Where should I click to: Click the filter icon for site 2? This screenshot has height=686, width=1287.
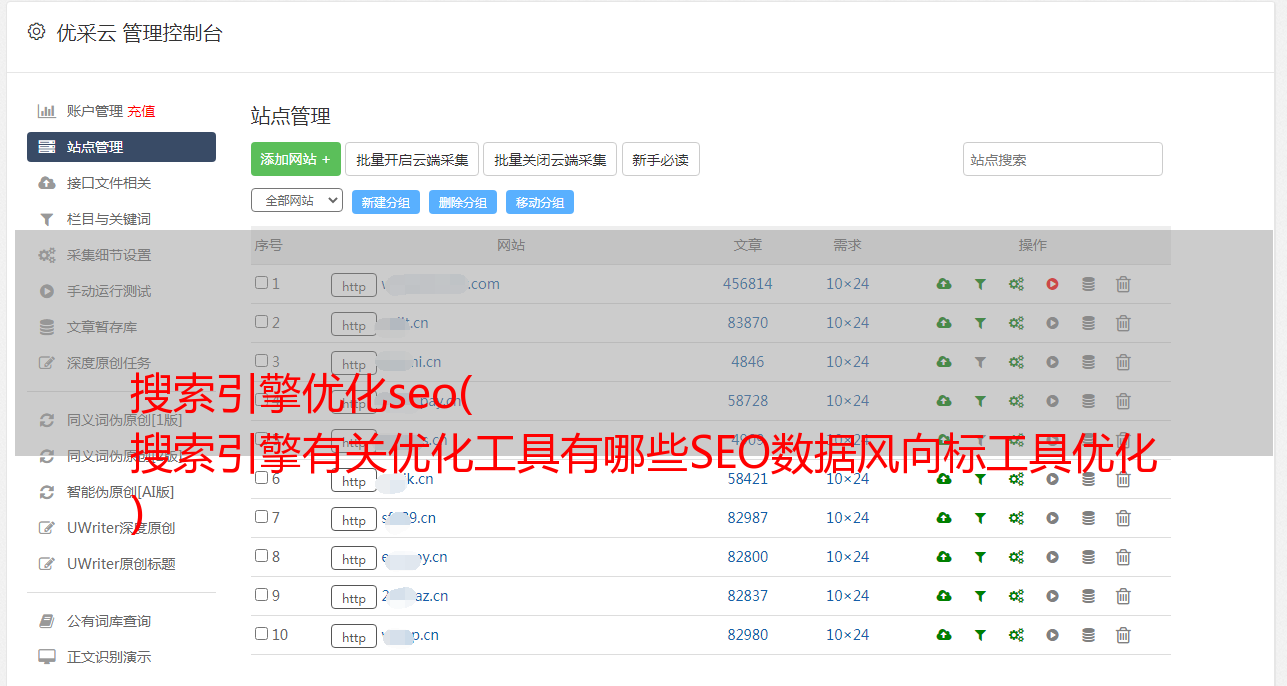(x=980, y=323)
